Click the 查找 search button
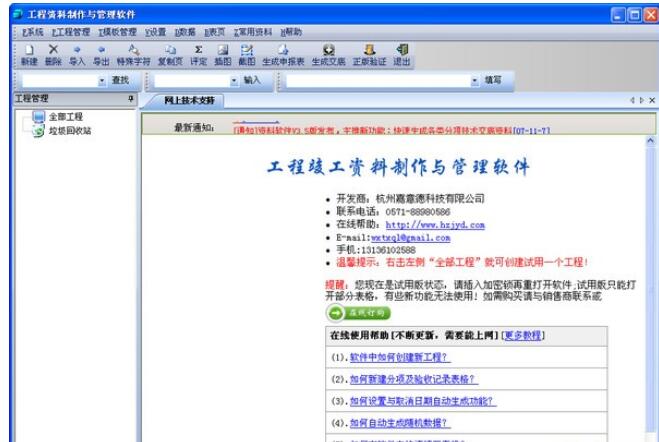Screen dimensions: 659x442 [x=120, y=80]
